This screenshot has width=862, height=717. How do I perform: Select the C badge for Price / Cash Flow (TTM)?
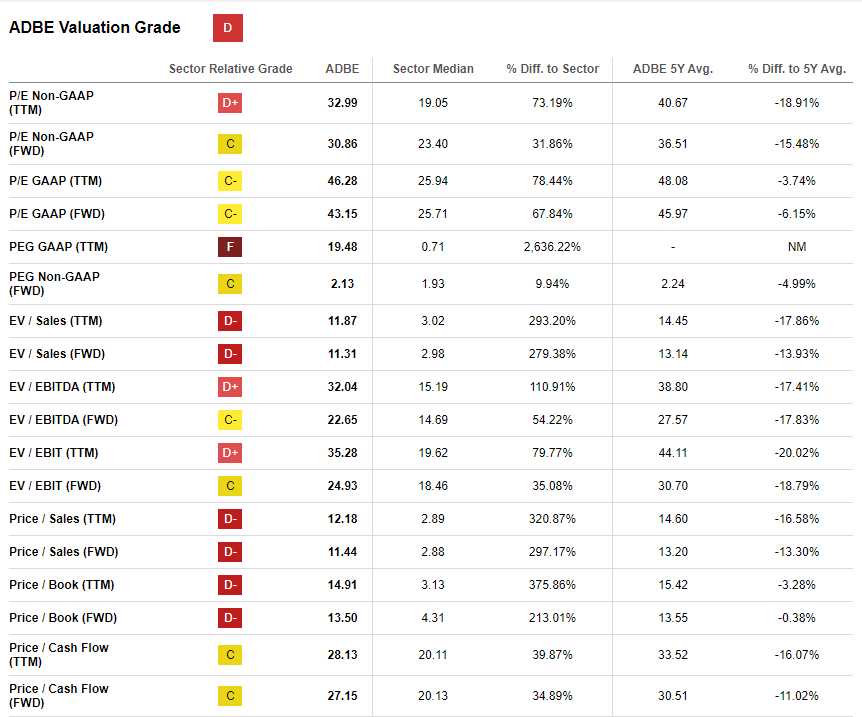click(x=230, y=655)
